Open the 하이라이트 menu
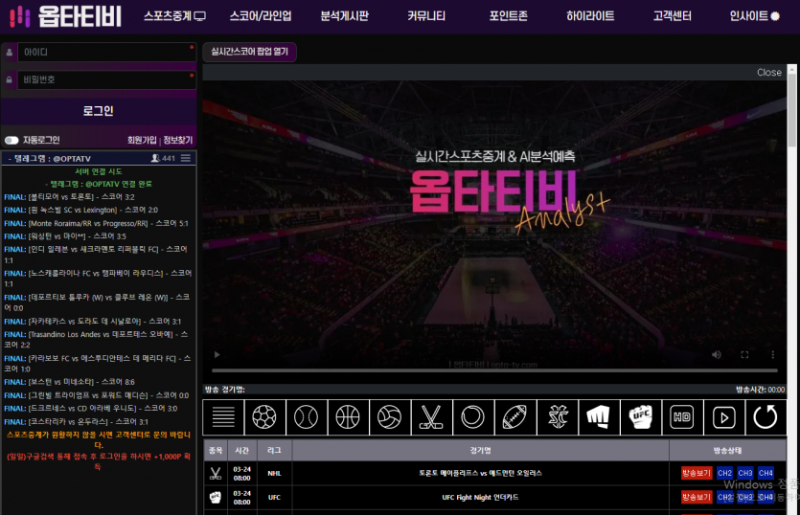This screenshot has width=800, height=515. pyautogui.click(x=590, y=16)
